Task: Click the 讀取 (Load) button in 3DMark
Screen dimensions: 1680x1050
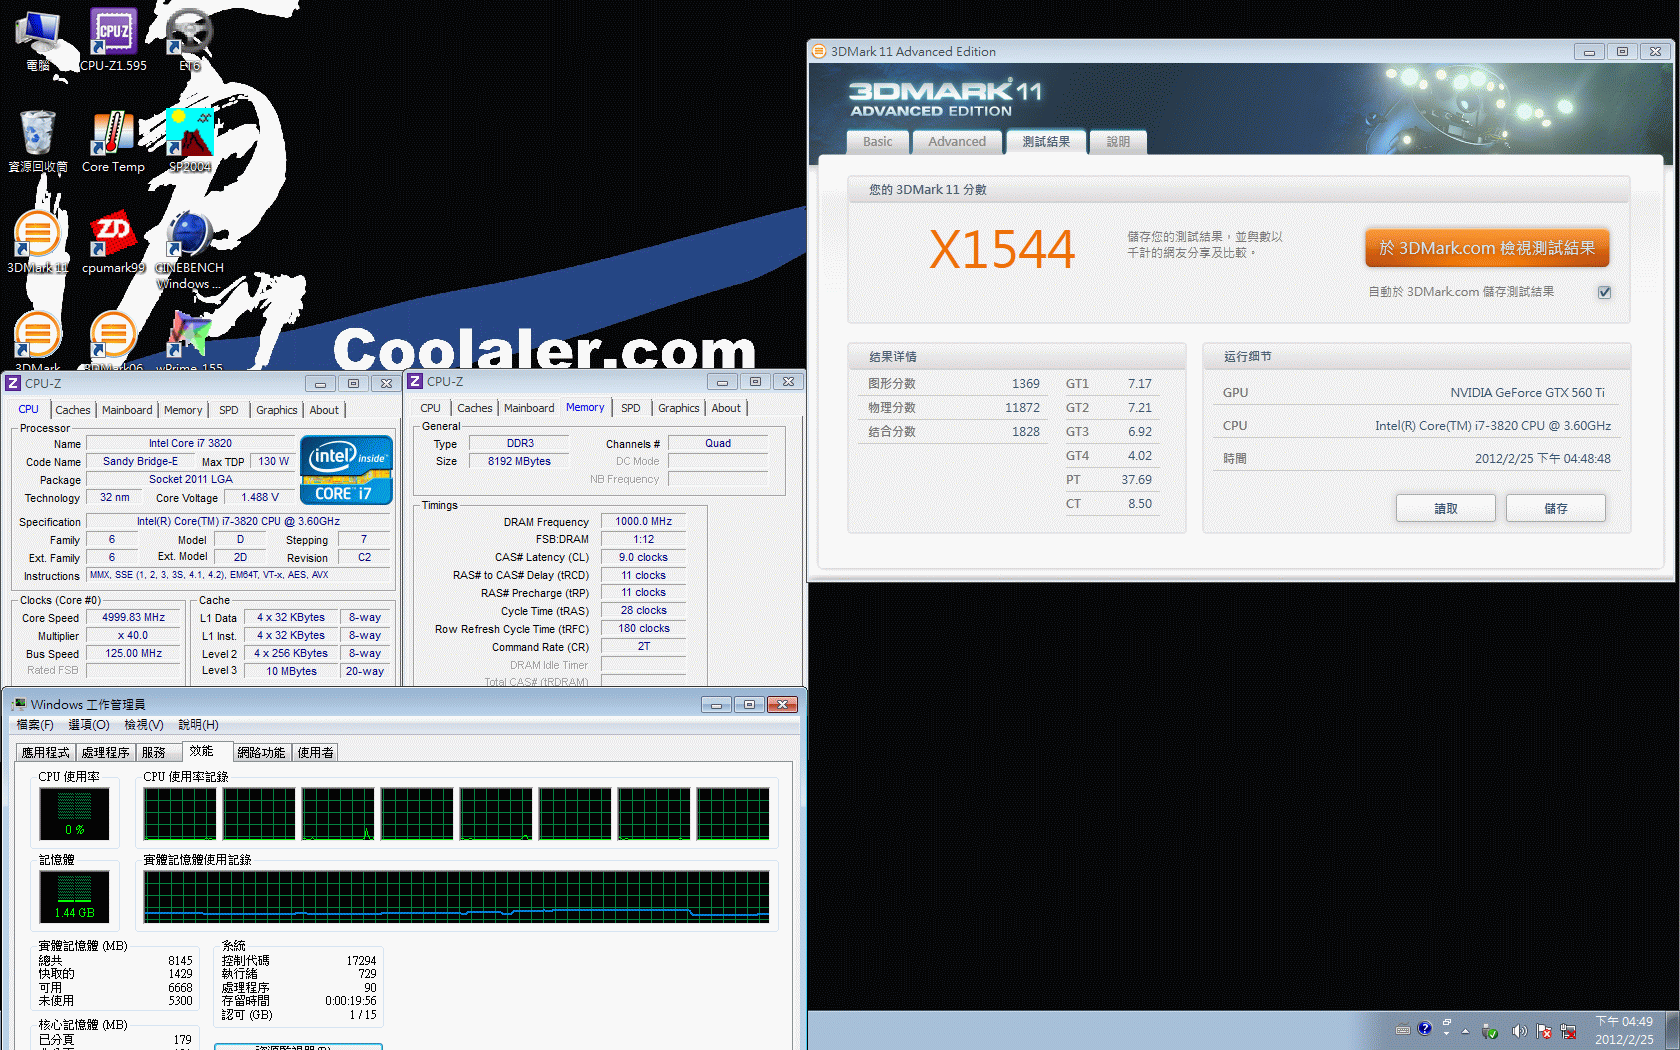Action: point(1446,508)
